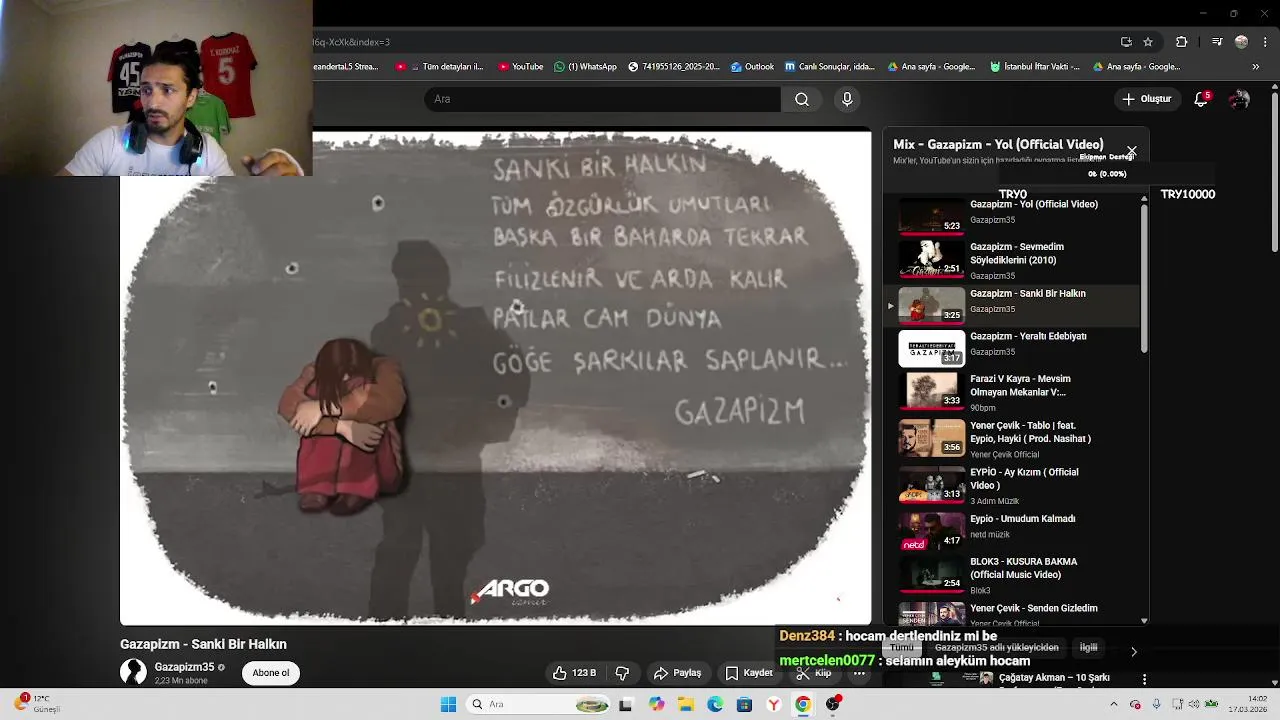
Task: Play Gazapizm - Yol (Official Video) thumbnail
Action: [x=931, y=215]
